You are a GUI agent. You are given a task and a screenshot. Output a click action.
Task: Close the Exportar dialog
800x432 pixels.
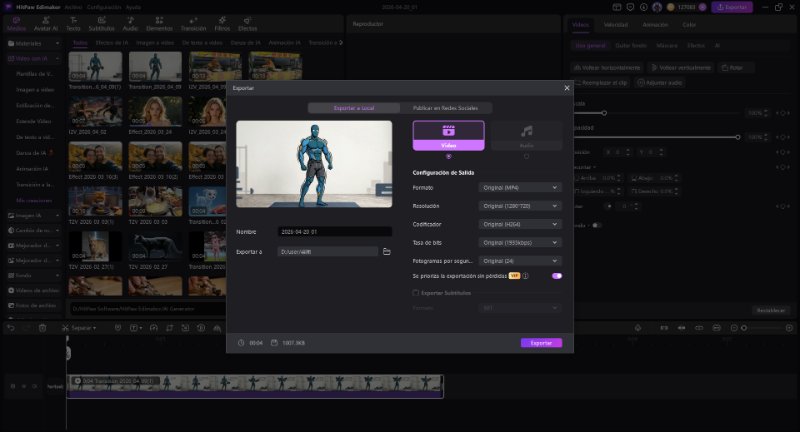[x=566, y=88]
